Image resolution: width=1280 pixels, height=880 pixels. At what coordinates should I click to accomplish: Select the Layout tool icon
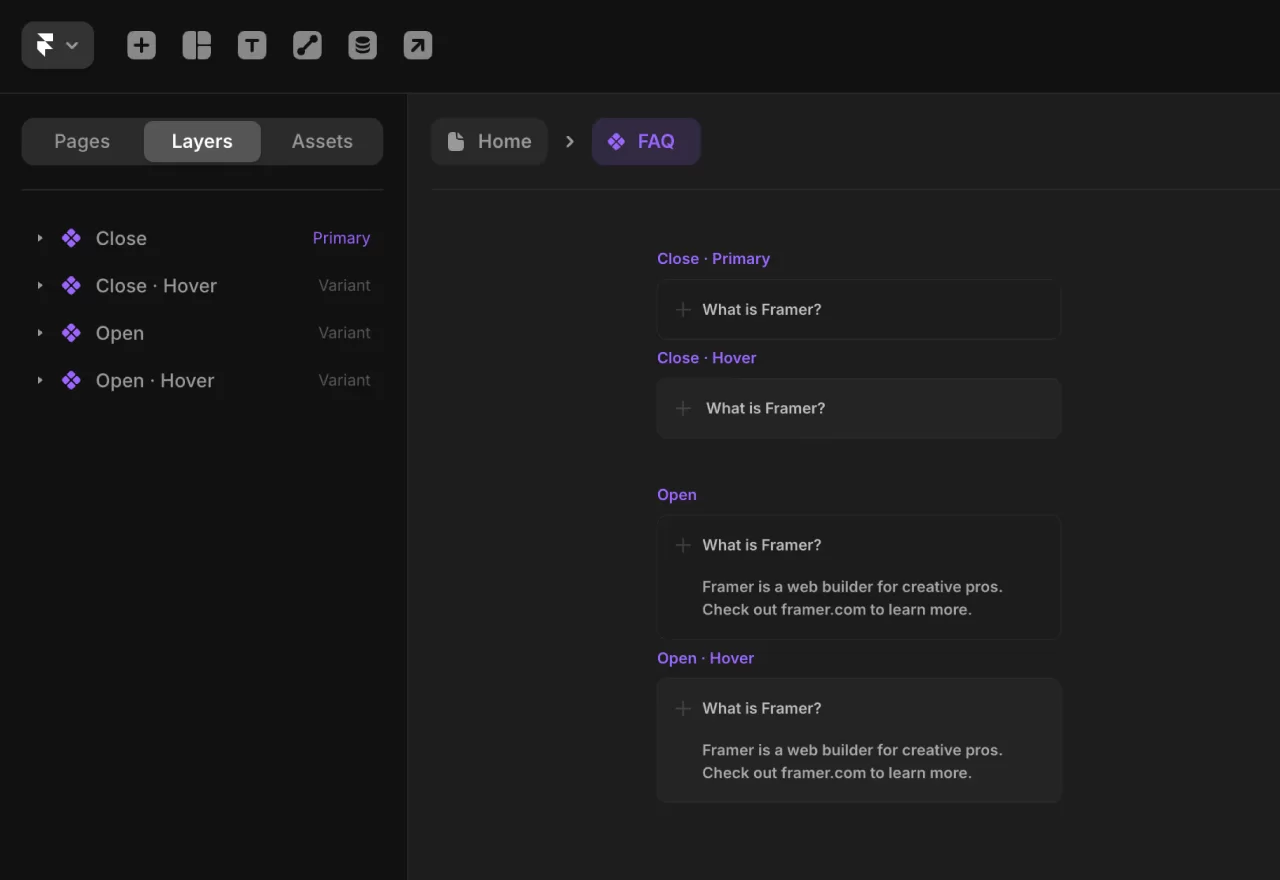(x=197, y=45)
